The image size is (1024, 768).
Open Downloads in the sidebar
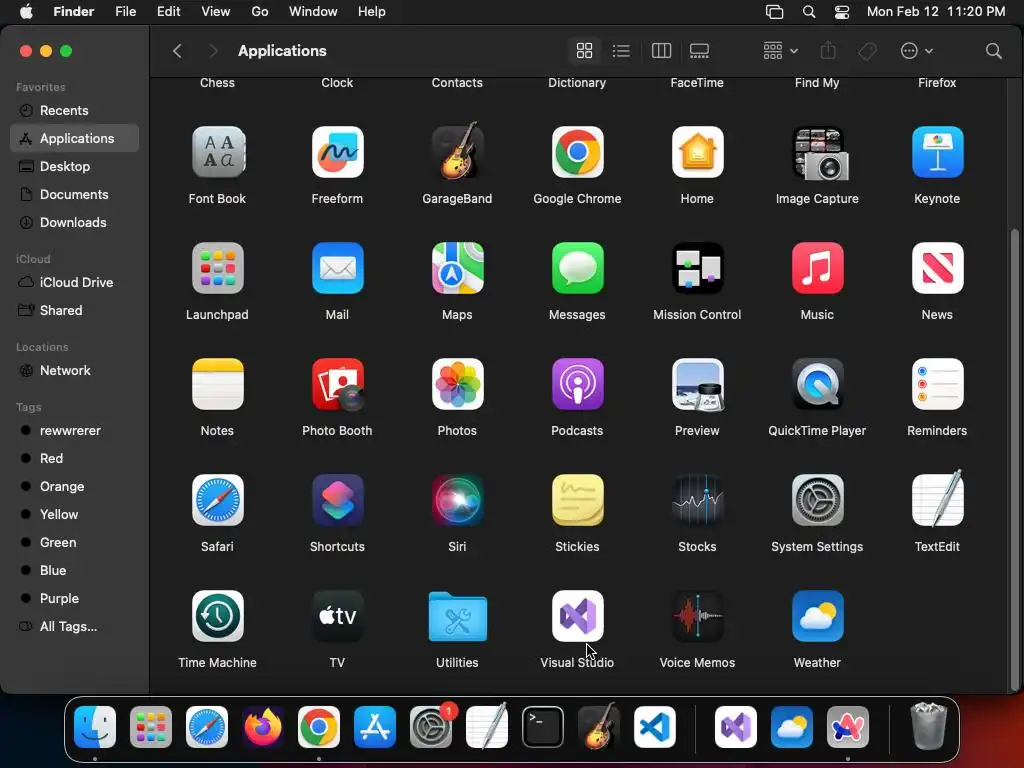(74, 223)
